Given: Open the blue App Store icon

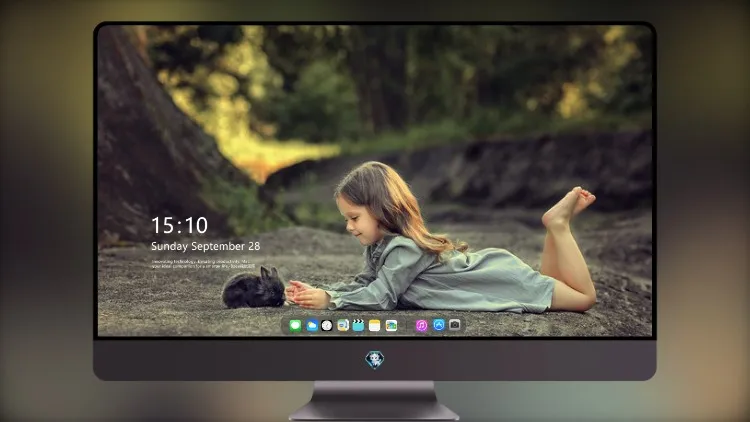Looking at the screenshot, I should [x=439, y=325].
